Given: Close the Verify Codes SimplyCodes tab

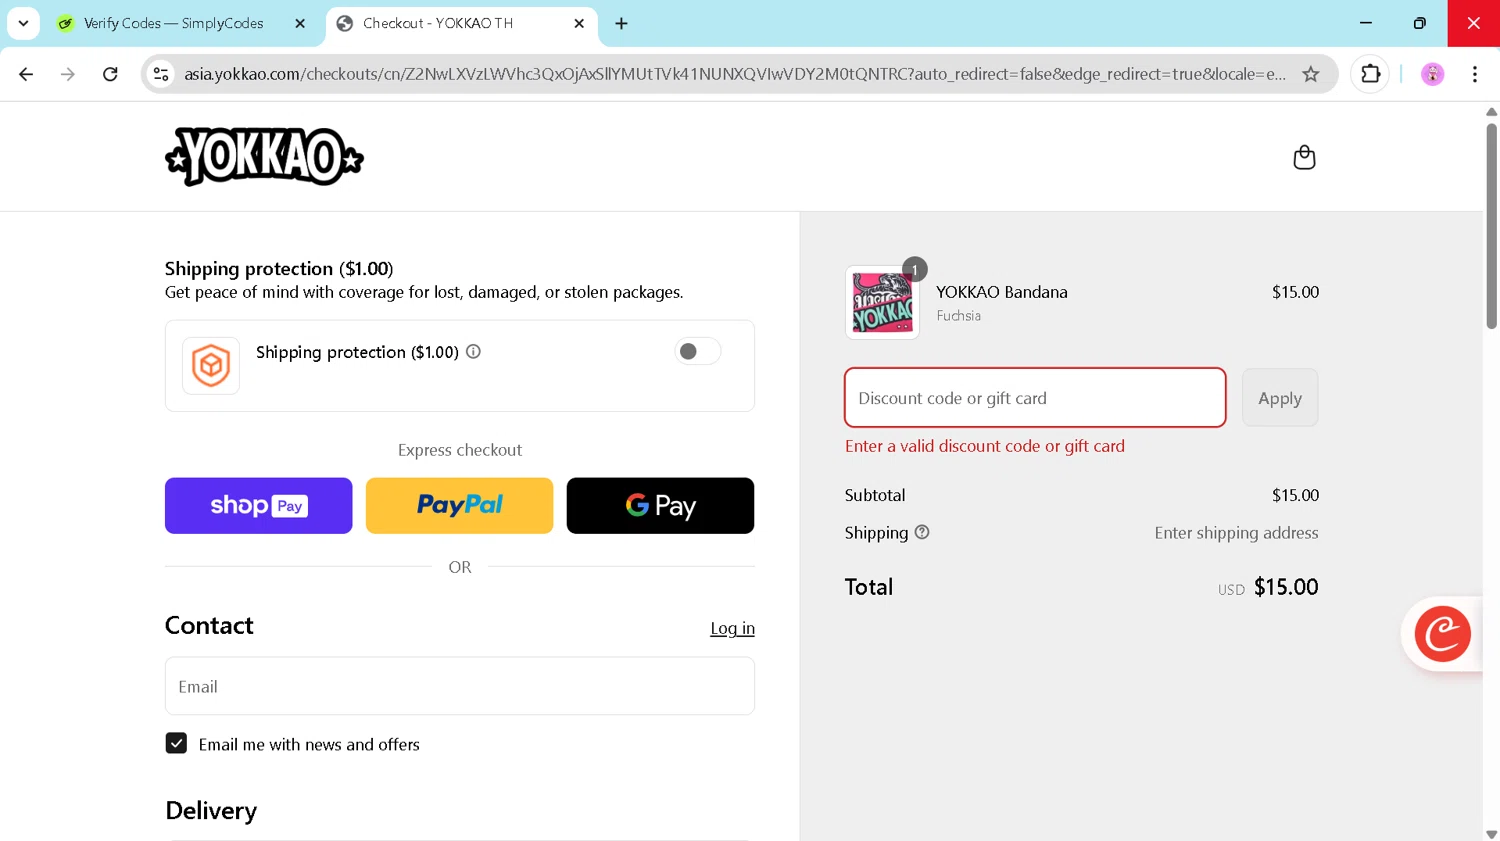Looking at the screenshot, I should click(x=300, y=23).
